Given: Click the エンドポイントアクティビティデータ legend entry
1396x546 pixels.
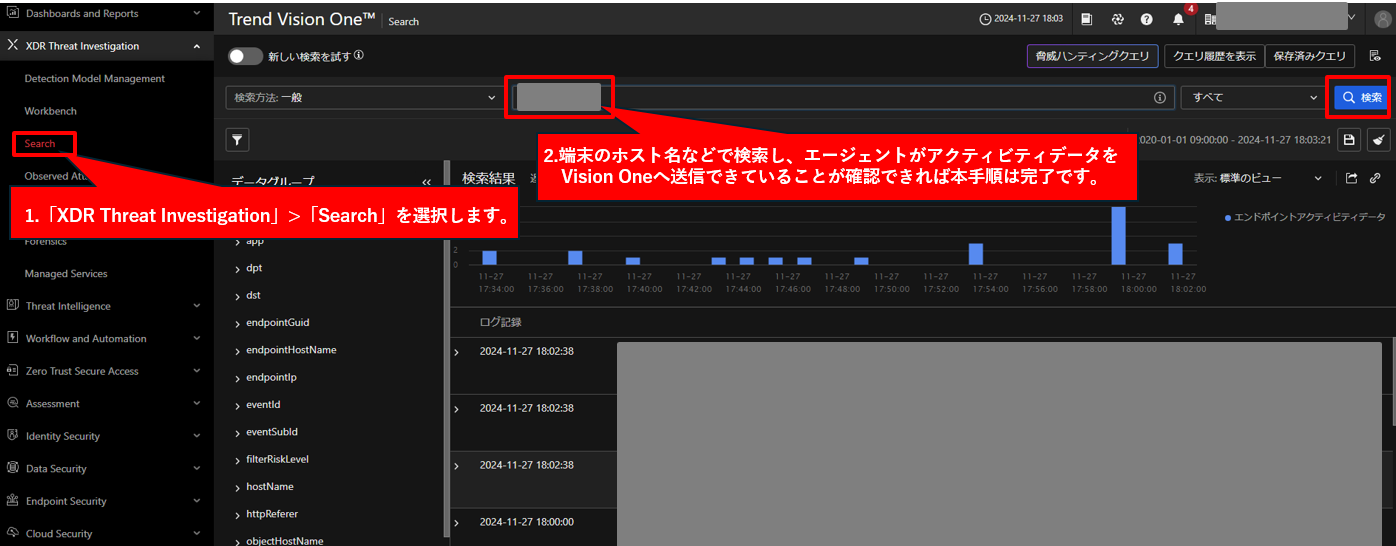Looking at the screenshot, I should 1305,217.
